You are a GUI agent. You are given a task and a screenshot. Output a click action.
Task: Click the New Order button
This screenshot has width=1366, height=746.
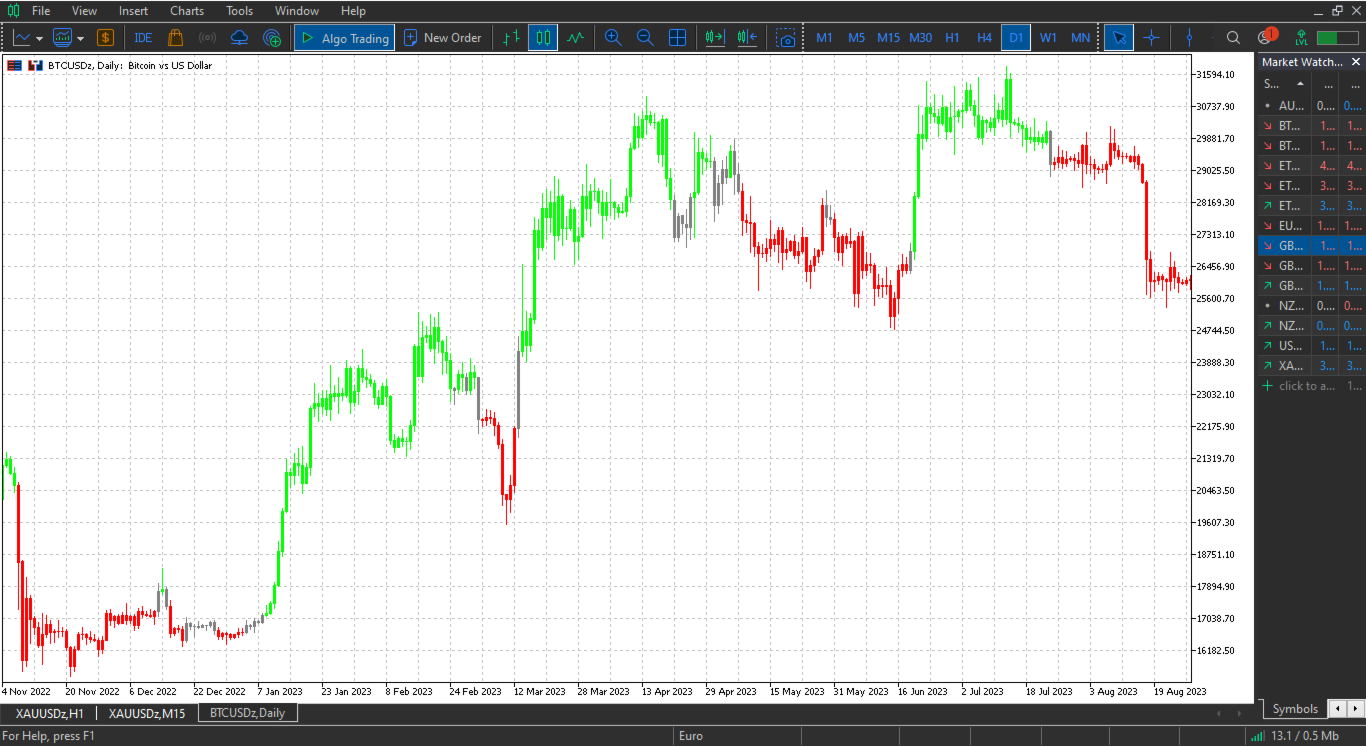click(x=442, y=38)
